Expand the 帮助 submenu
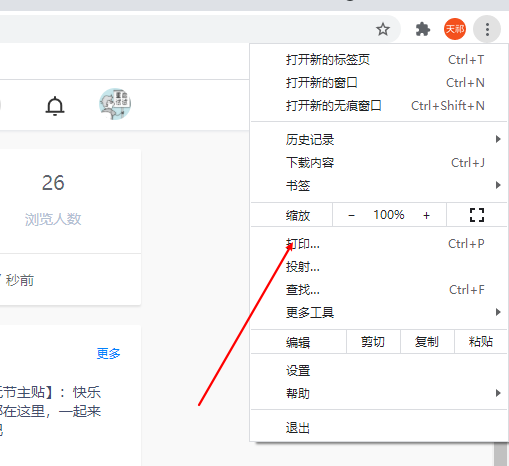Viewport: 509px width, 466px height. click(x=379, y=393)
